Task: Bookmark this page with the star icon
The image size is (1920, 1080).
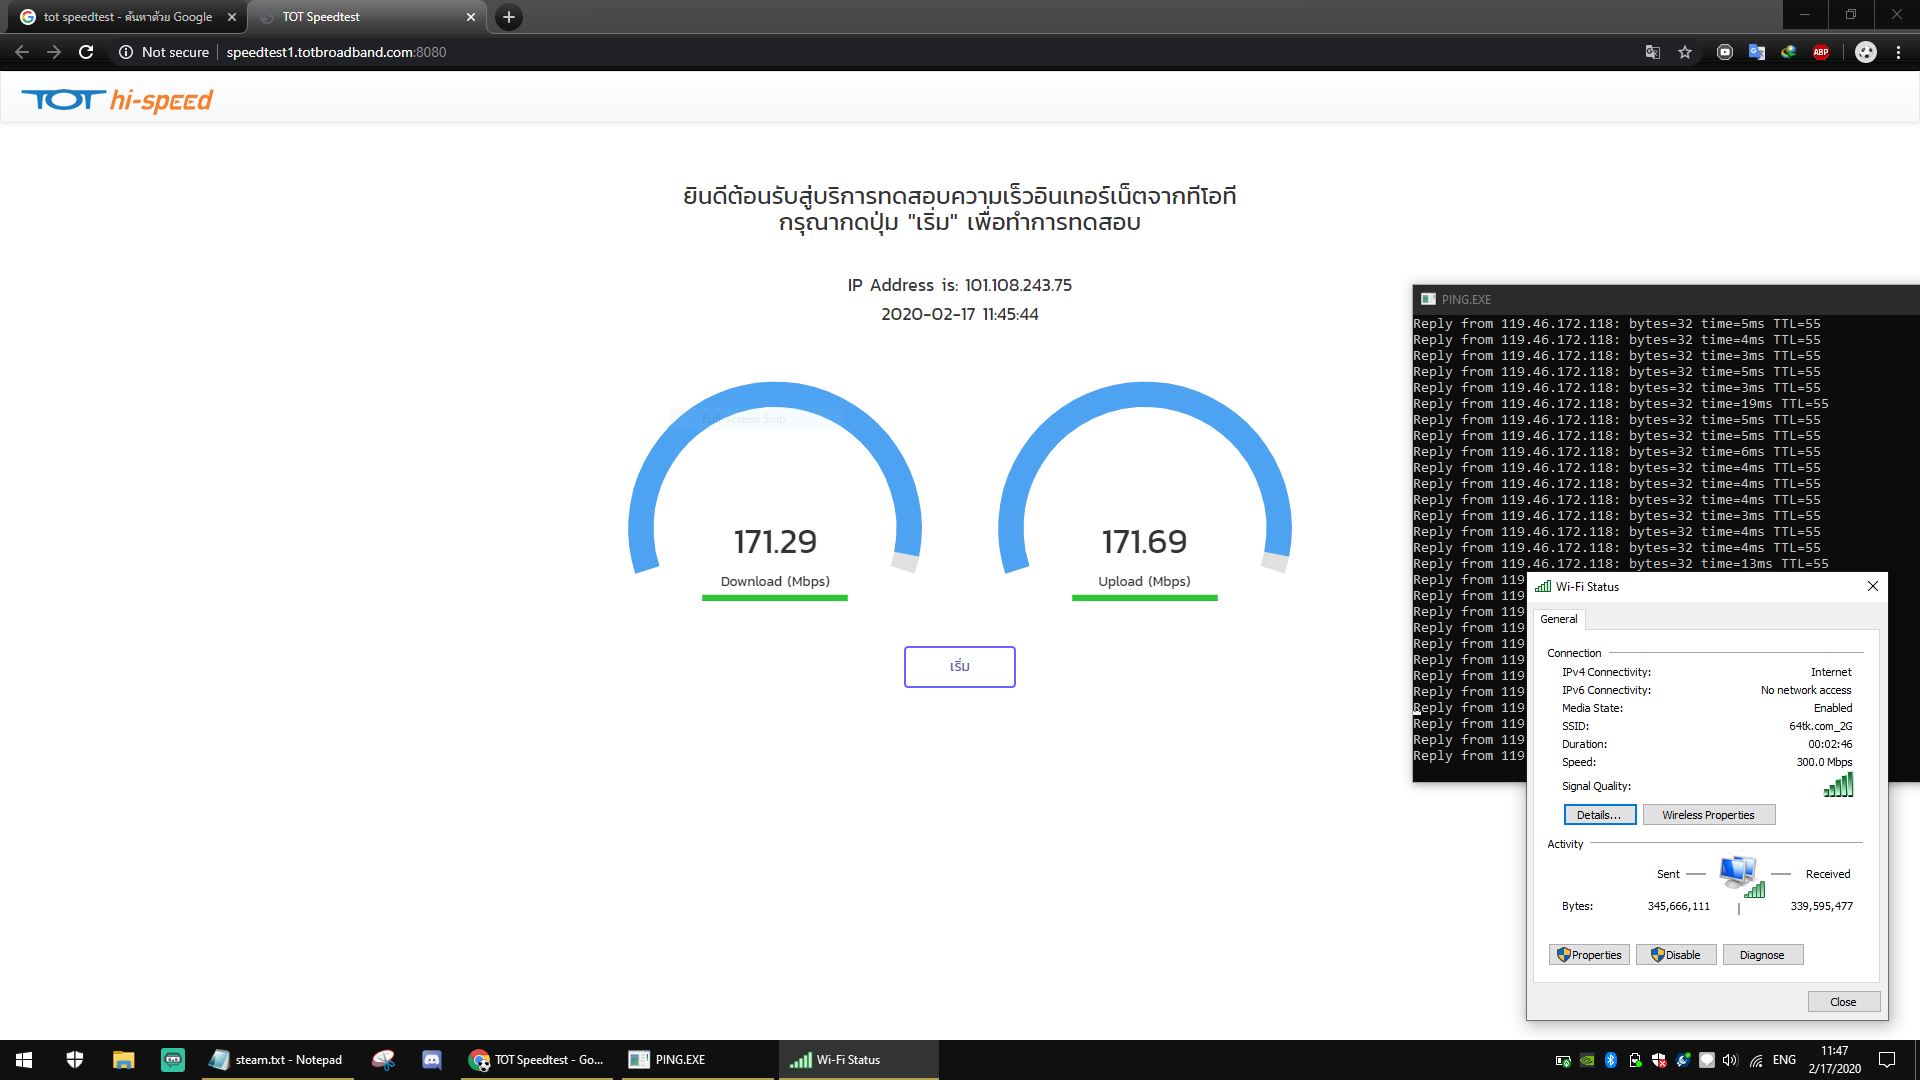Action: (x=1685, y=52)
